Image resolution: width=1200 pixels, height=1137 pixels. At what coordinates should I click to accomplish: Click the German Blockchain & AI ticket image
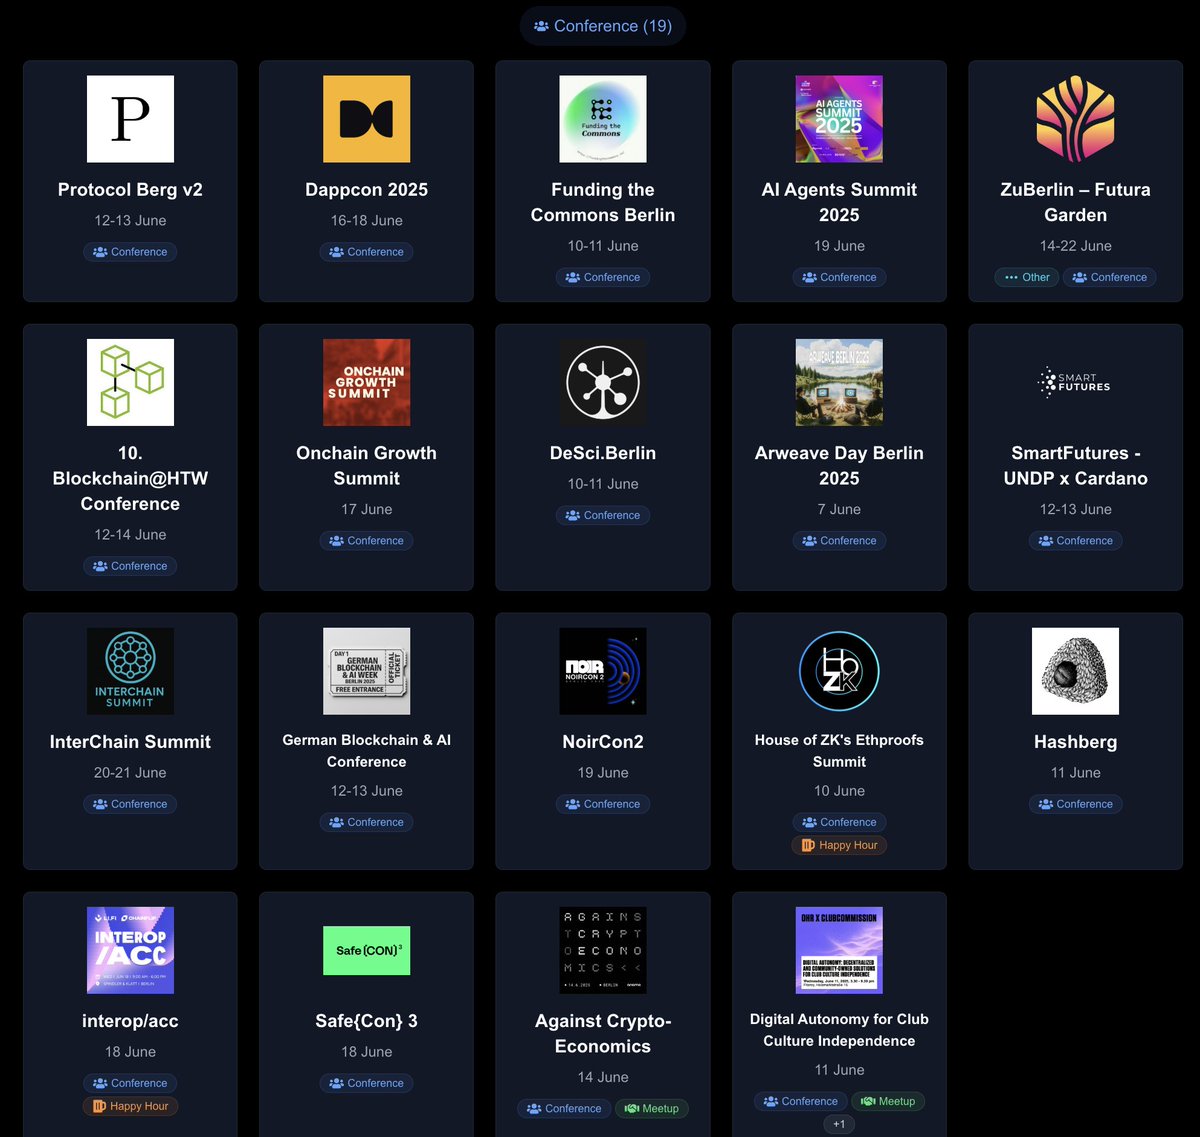coord(366,671)
